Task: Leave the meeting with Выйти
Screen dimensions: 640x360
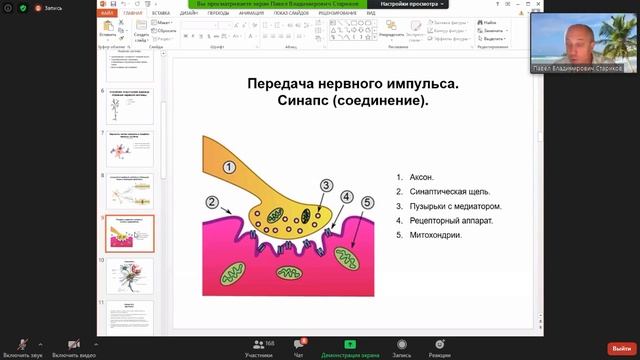Action: 622,349
